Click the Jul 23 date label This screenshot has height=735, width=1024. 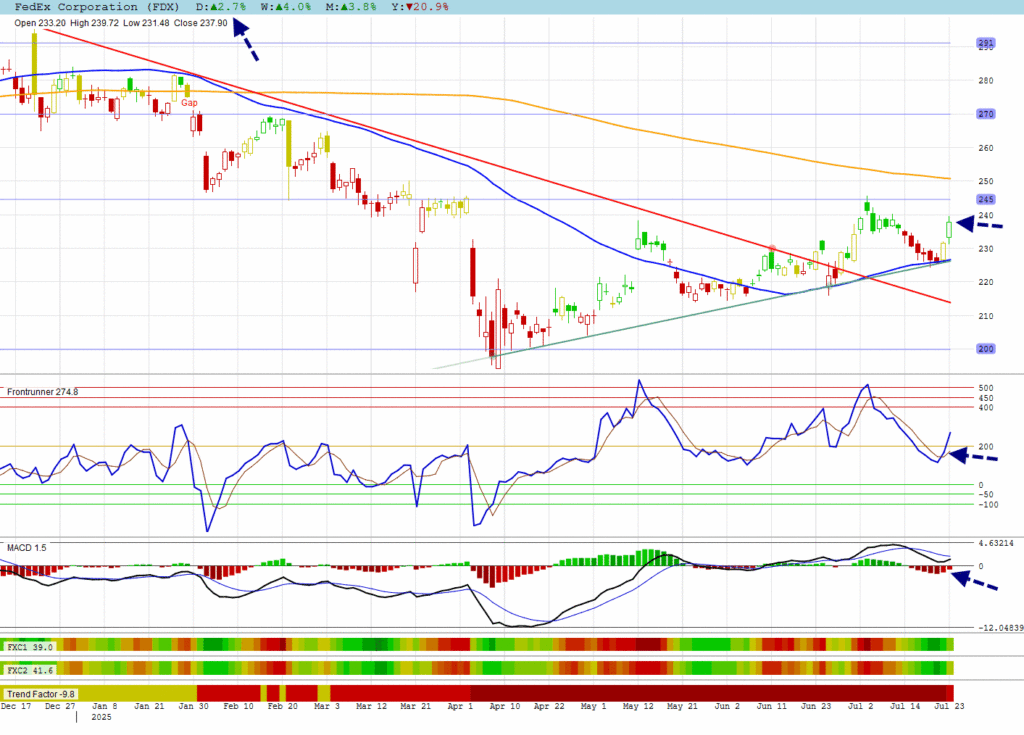tap(949, 706)
